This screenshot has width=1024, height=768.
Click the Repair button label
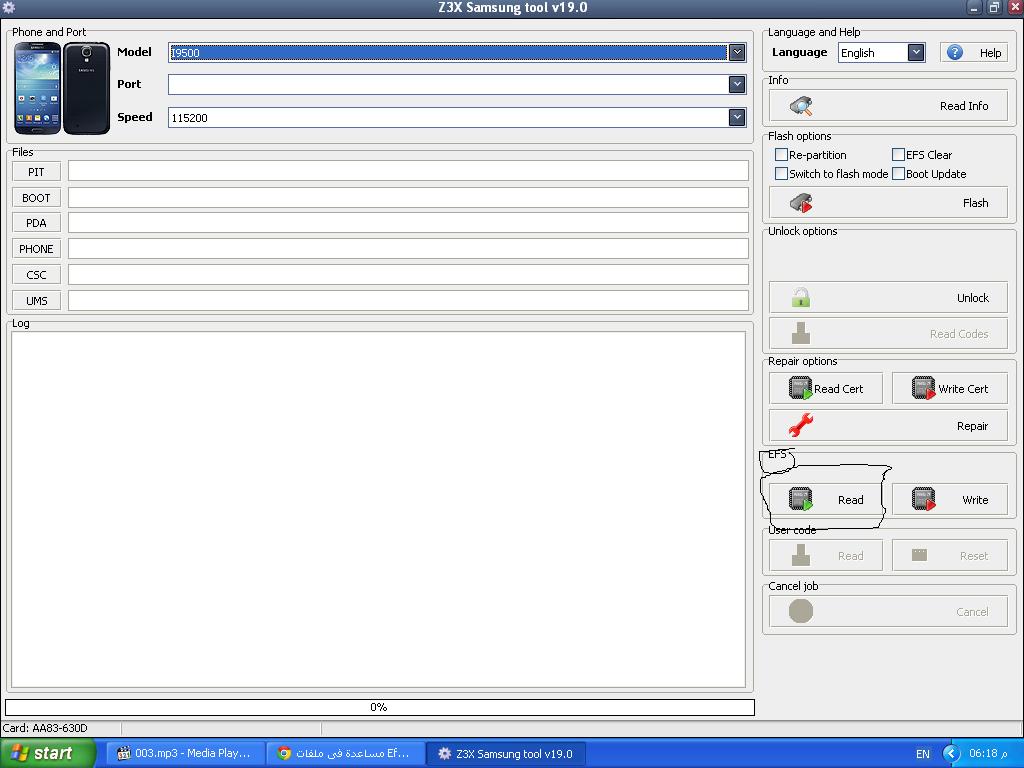point(972,426)
